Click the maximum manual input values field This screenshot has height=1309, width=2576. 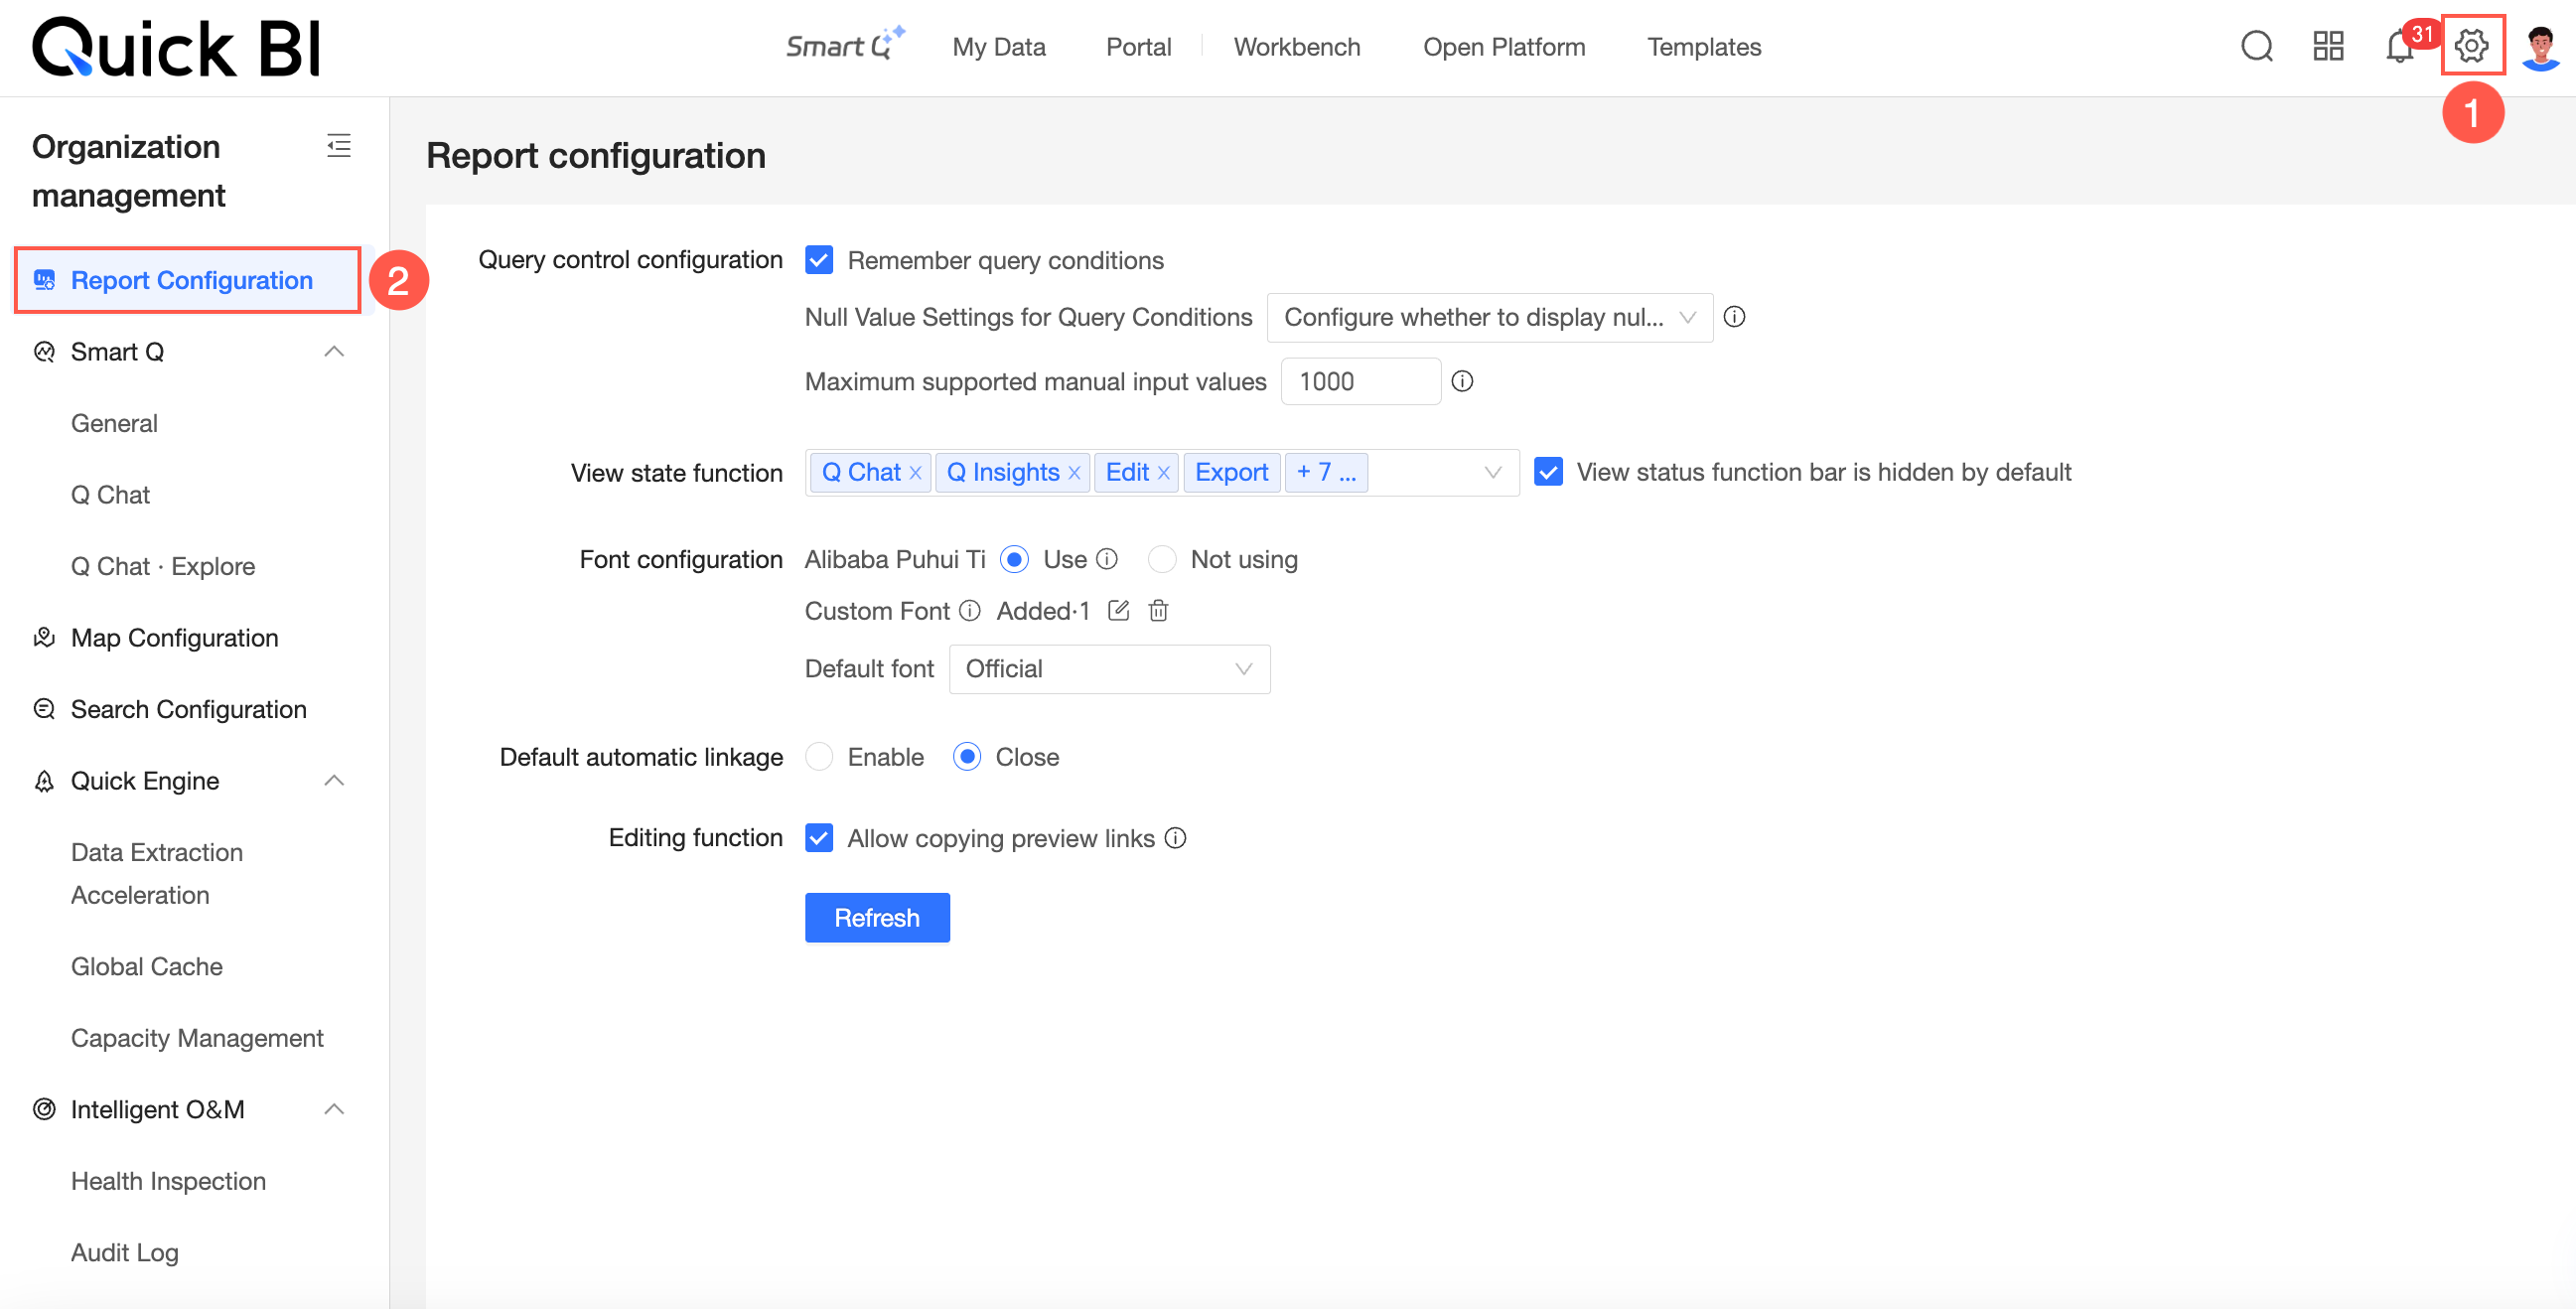[x=1360, y=382]
